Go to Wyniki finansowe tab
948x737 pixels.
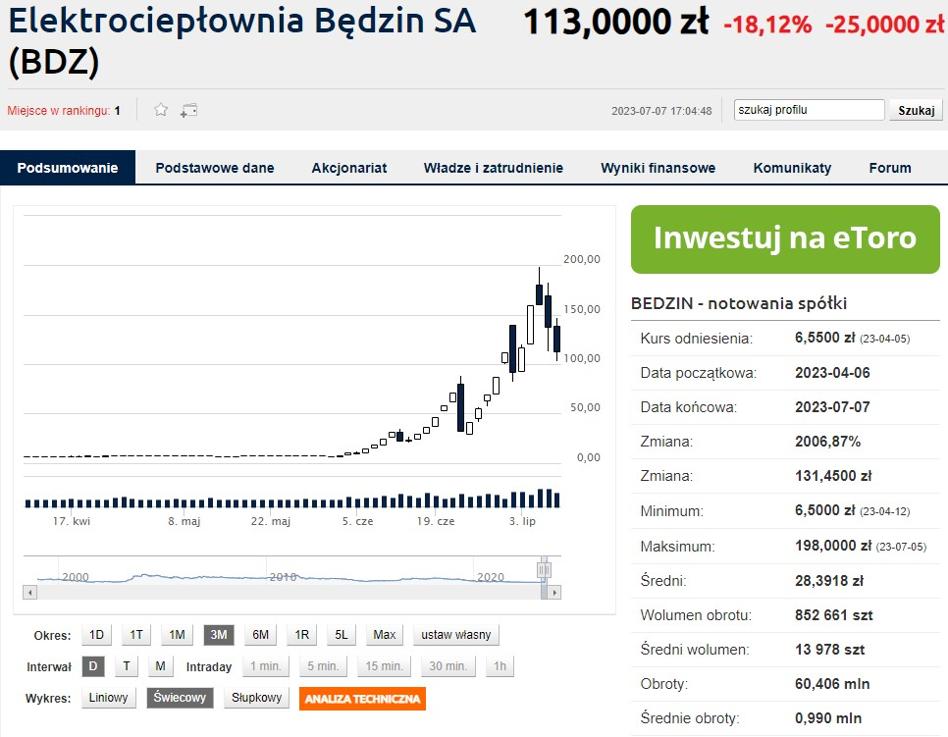click(658, 168)
